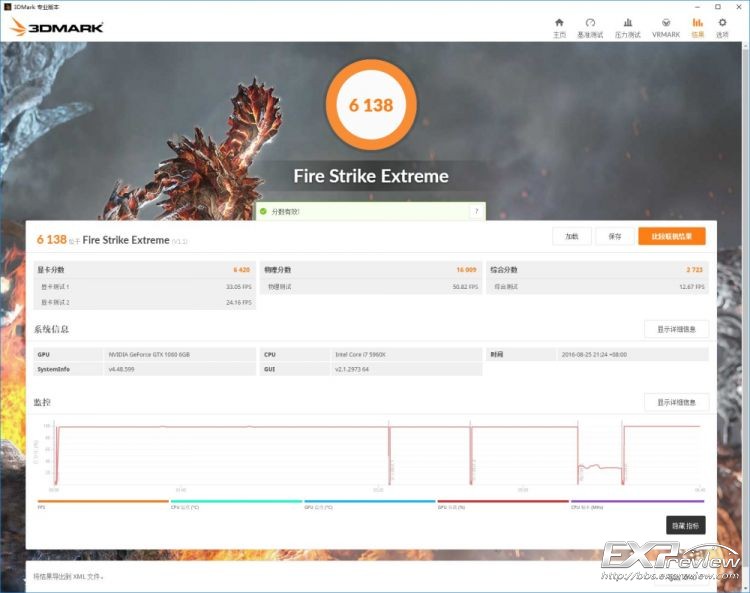The width and height of the screenshot is (750, 593).
Task: Click the orange 6 138 score circle
Action: (371, 105)
